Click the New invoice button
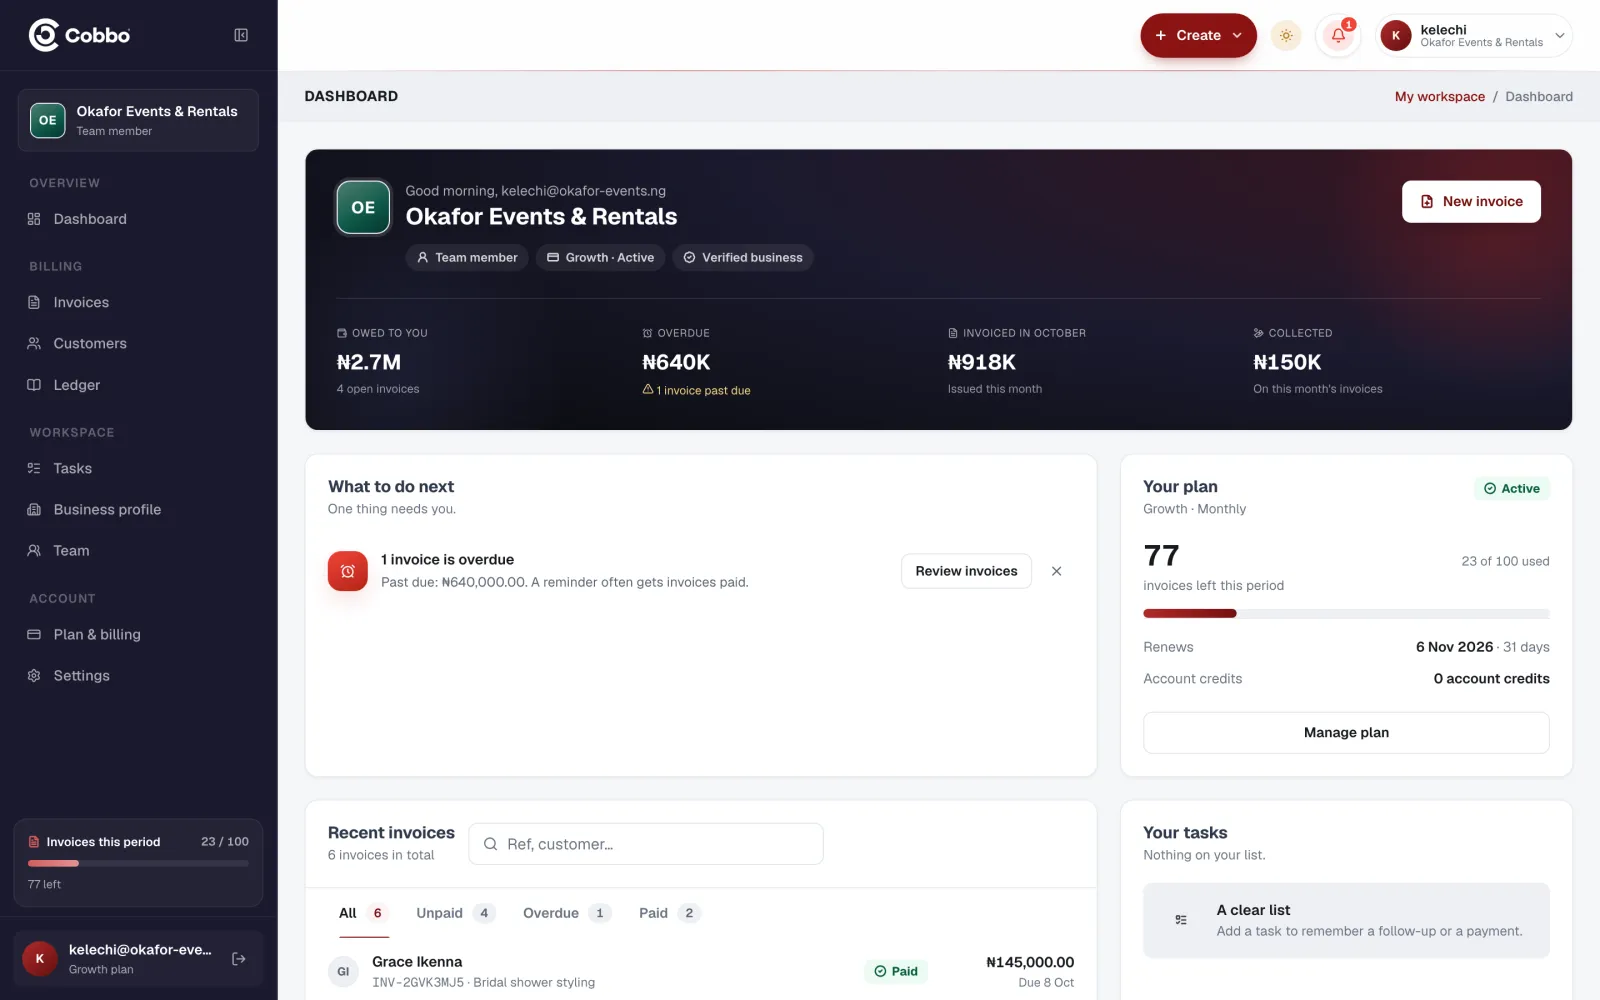The image size is (1600, 1000). point(1471,201)
